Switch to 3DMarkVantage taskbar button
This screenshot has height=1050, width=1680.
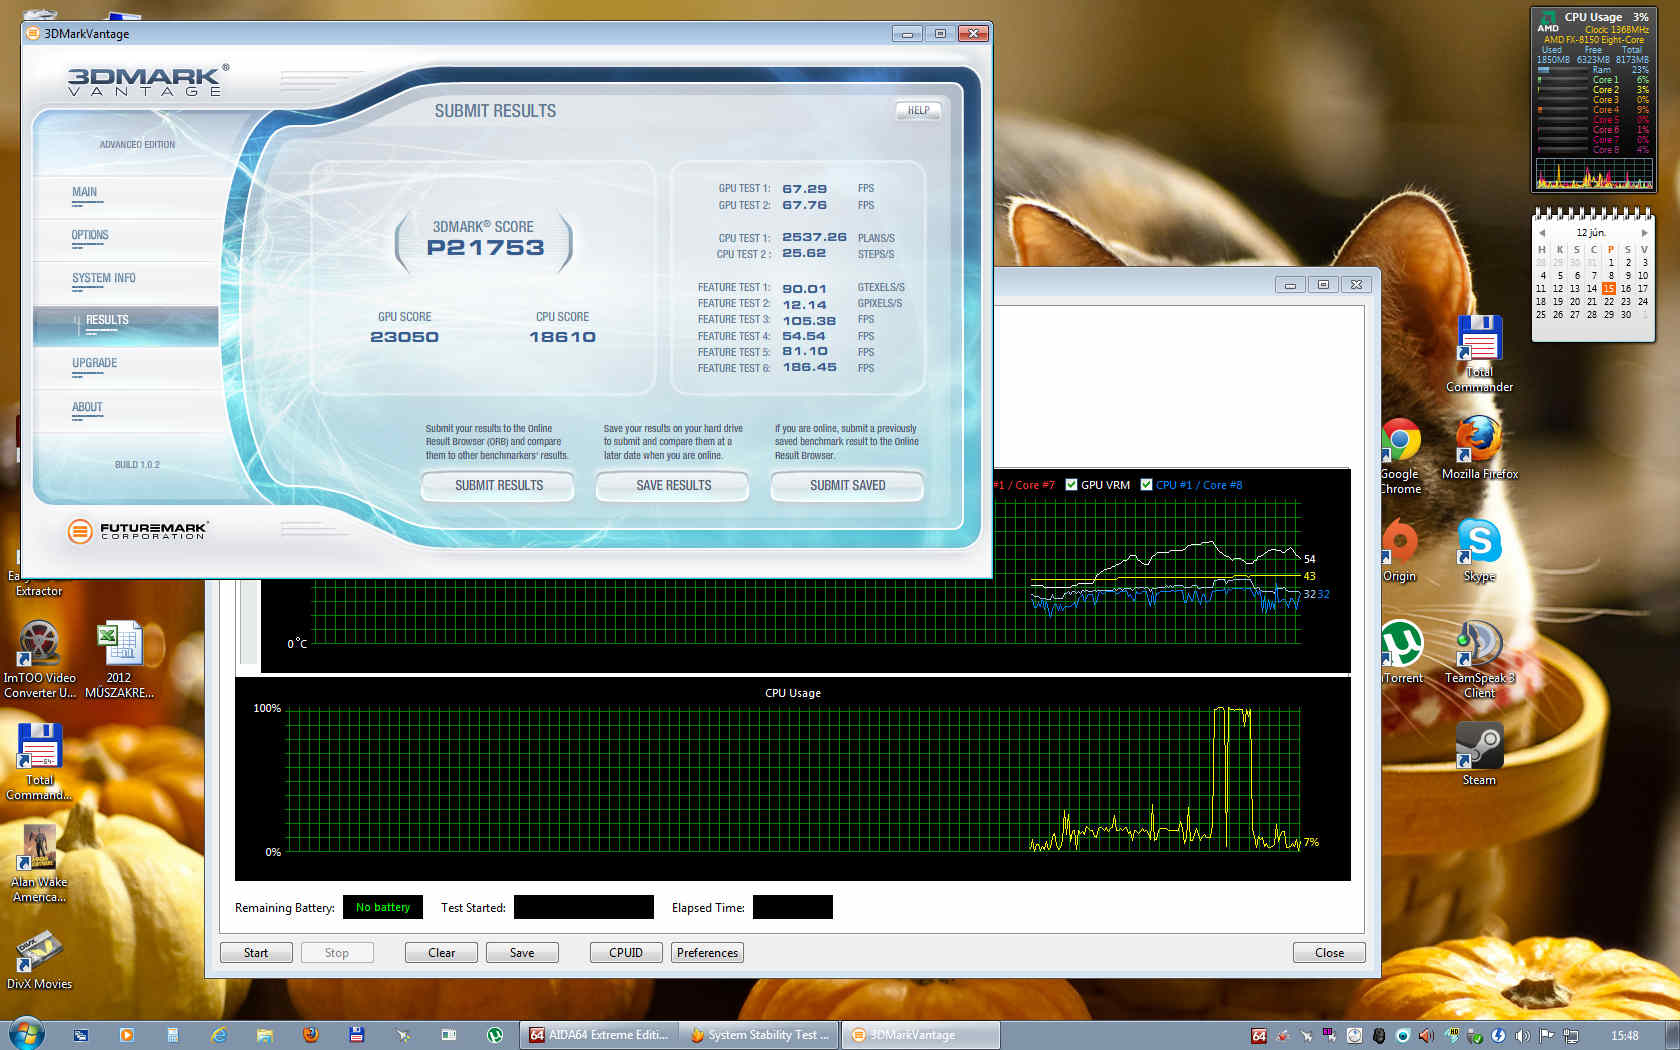(x=920, y=1035)
